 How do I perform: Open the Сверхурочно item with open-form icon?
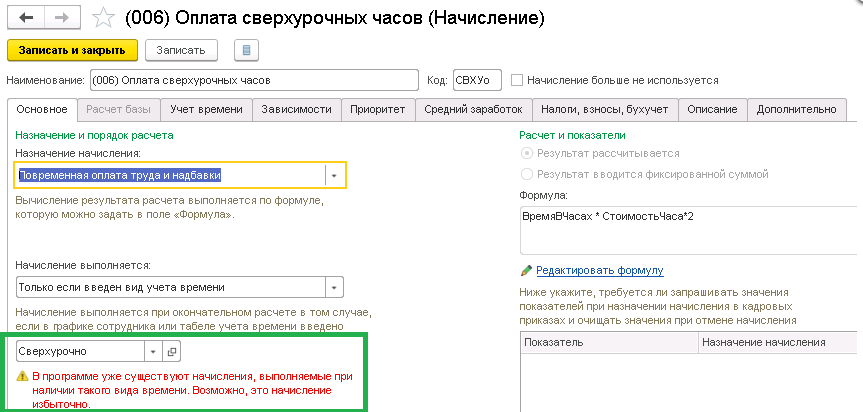[172, 351]
